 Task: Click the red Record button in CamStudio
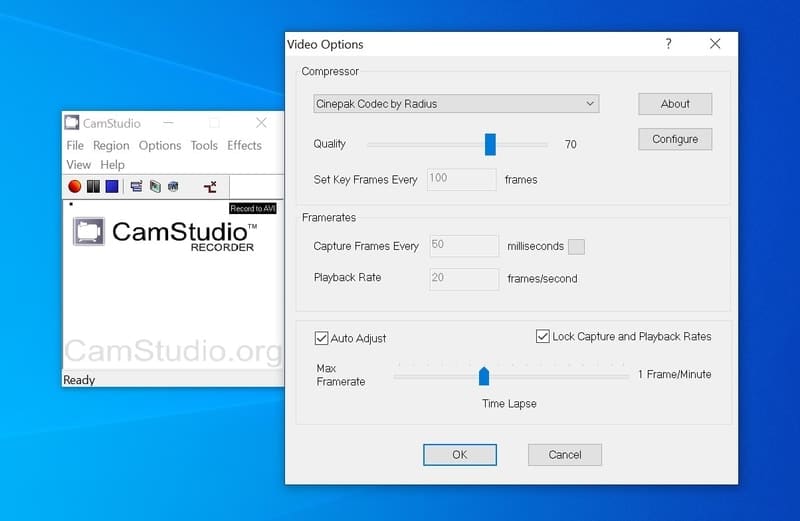74,187
